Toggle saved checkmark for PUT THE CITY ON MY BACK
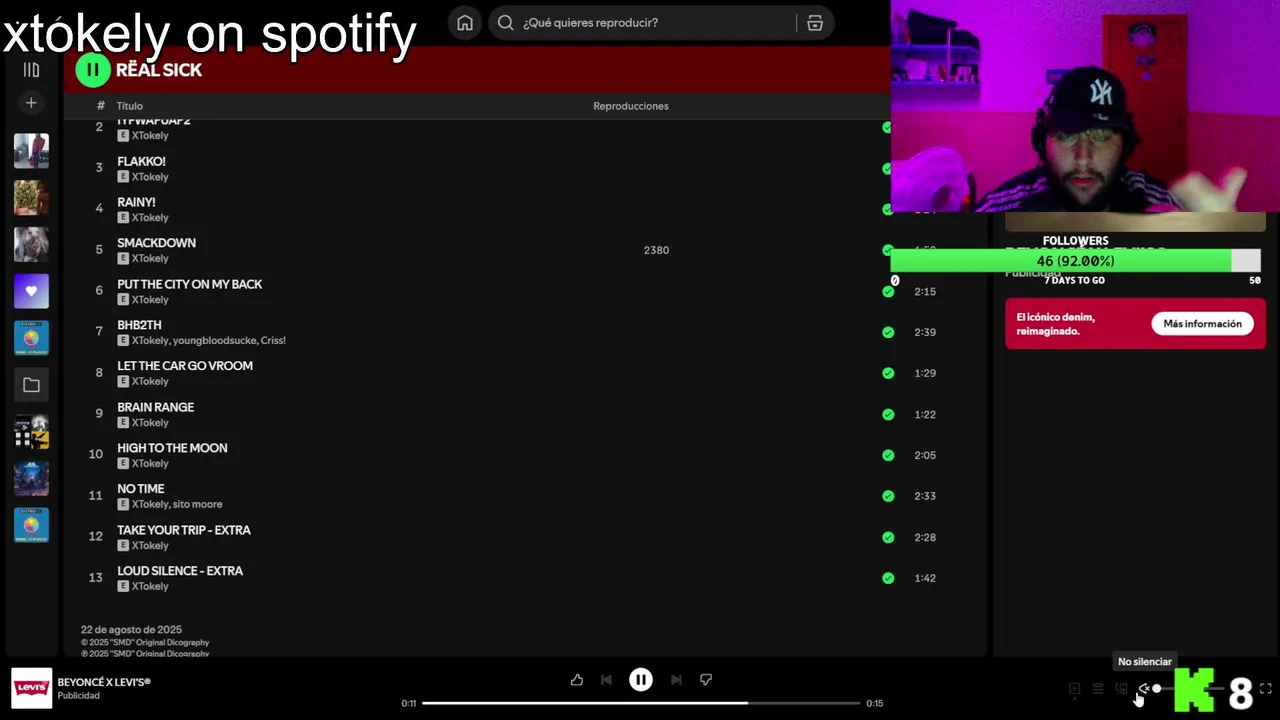 pos(888,292)
